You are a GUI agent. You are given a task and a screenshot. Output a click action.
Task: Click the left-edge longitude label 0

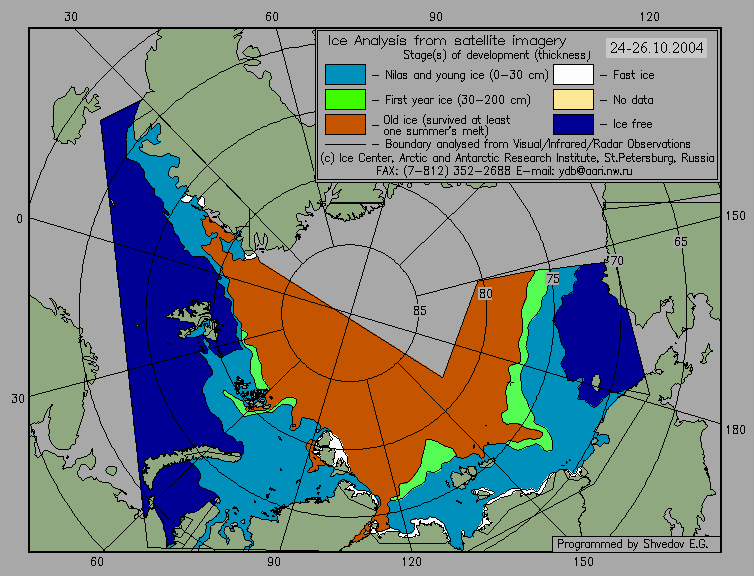19,219
